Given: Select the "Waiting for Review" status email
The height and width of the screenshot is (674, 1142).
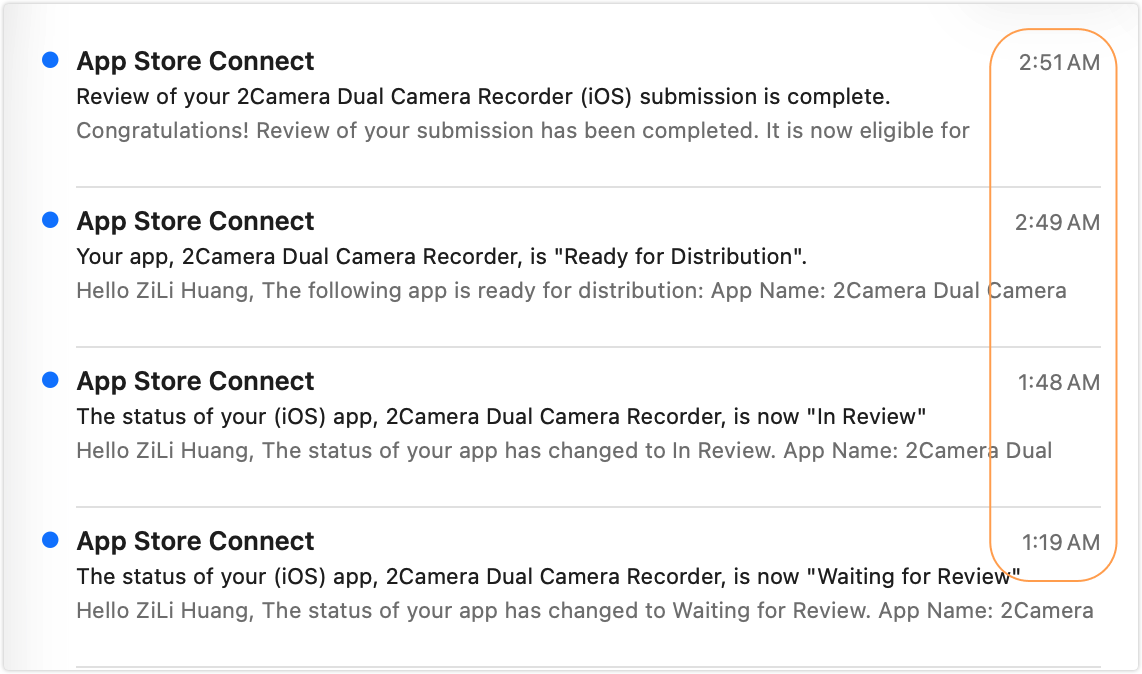Looking at the screenshot, I should [548, 577].
